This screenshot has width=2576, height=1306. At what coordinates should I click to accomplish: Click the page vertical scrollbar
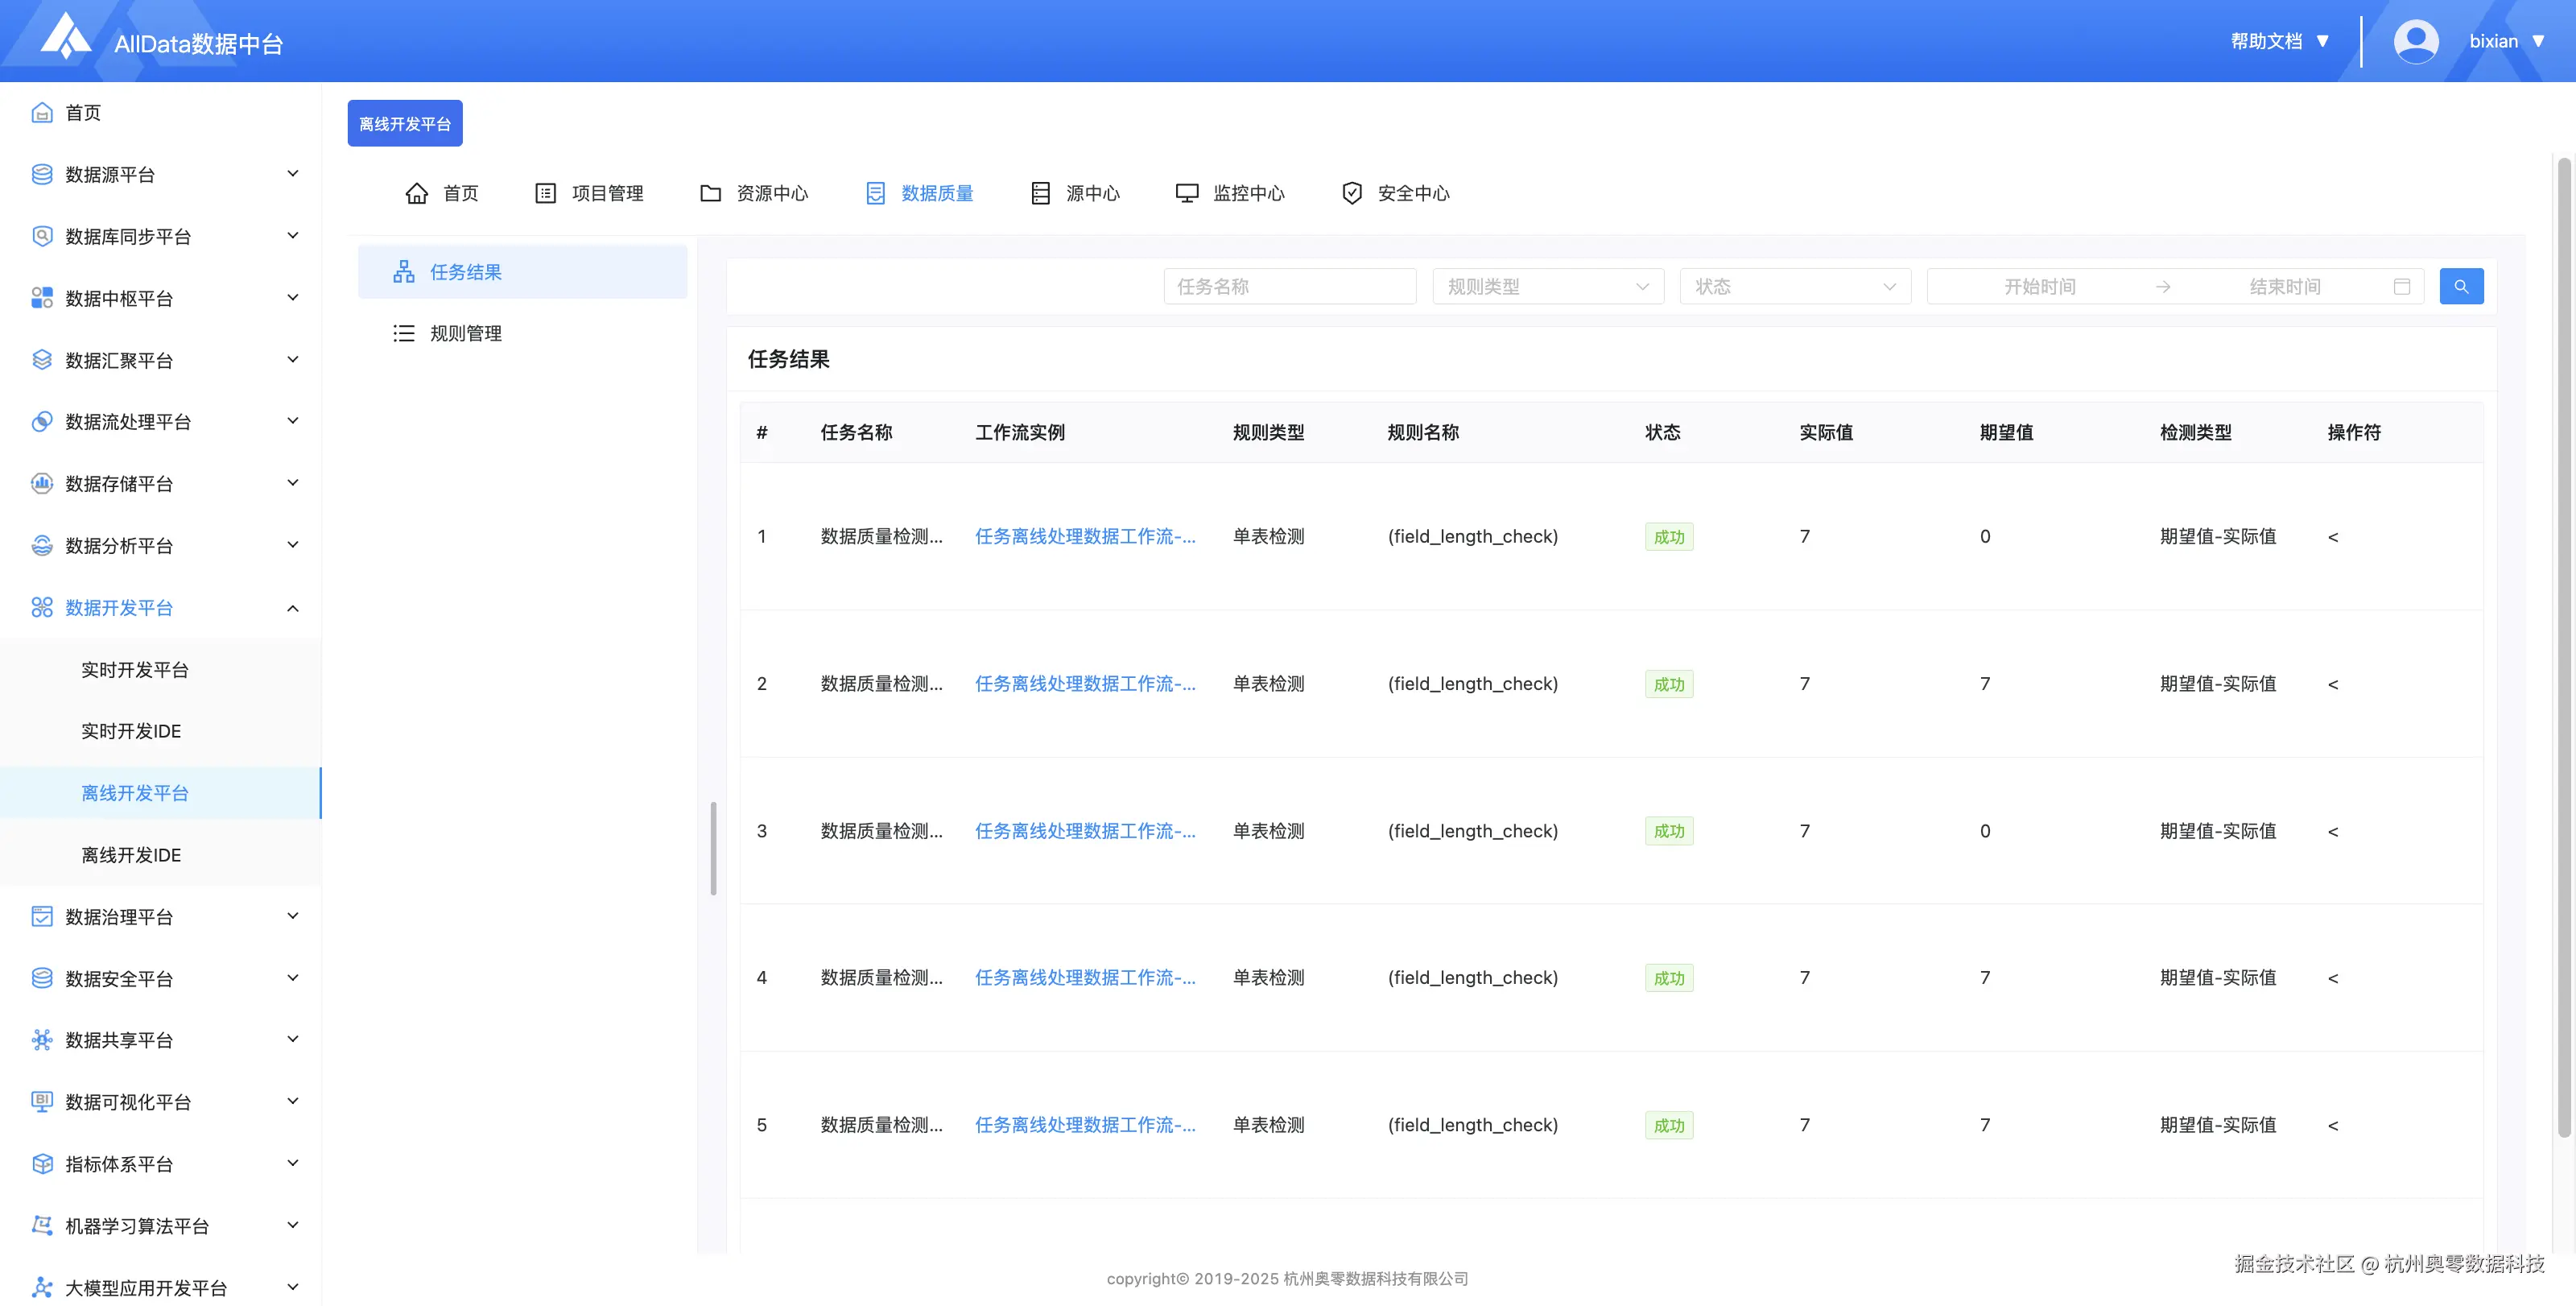click(x=2564, y=648)
